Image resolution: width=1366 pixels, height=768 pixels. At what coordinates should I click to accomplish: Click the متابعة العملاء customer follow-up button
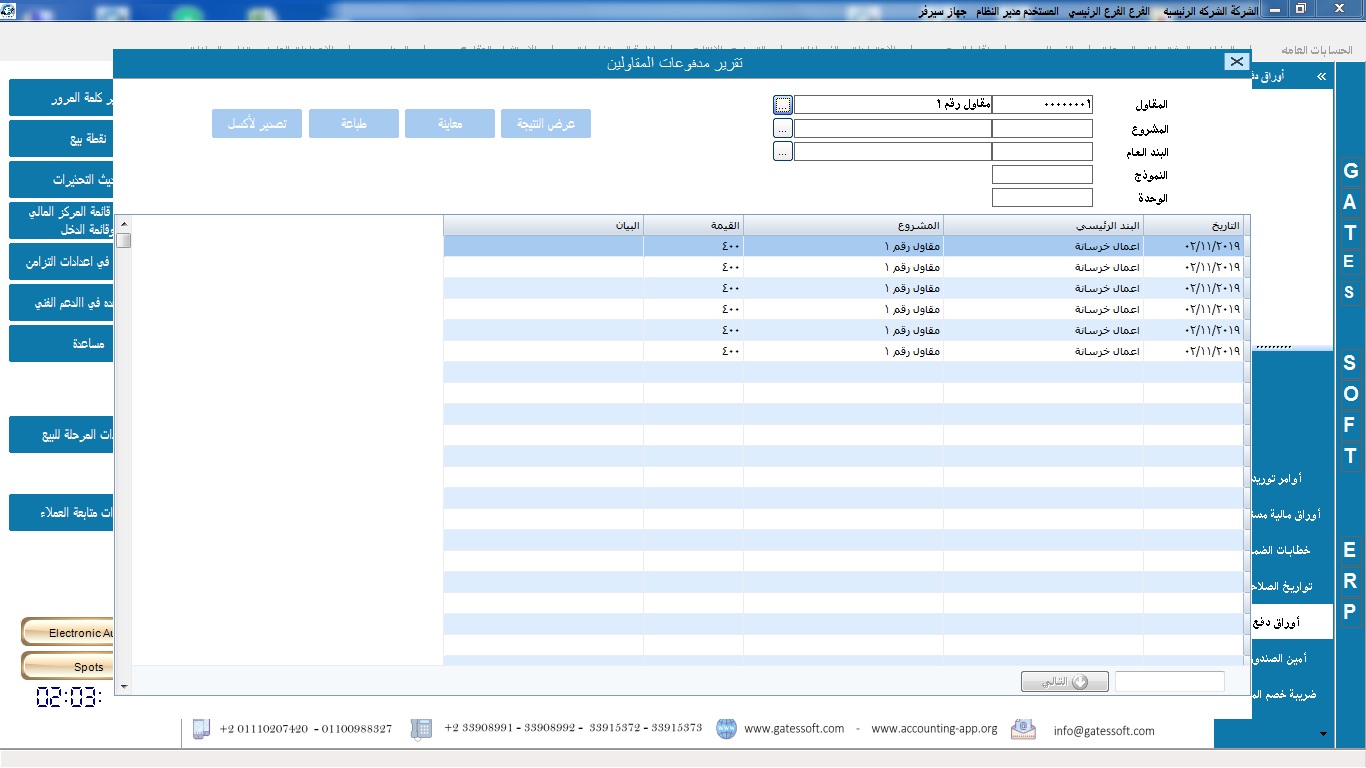(61, 512)
